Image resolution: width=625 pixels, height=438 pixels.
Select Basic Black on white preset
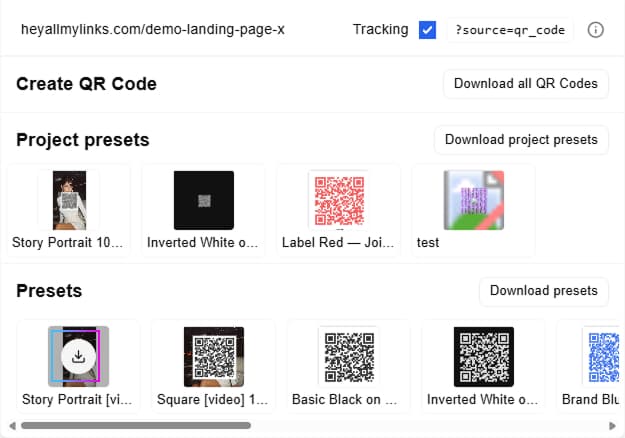[x=349, y=356]
